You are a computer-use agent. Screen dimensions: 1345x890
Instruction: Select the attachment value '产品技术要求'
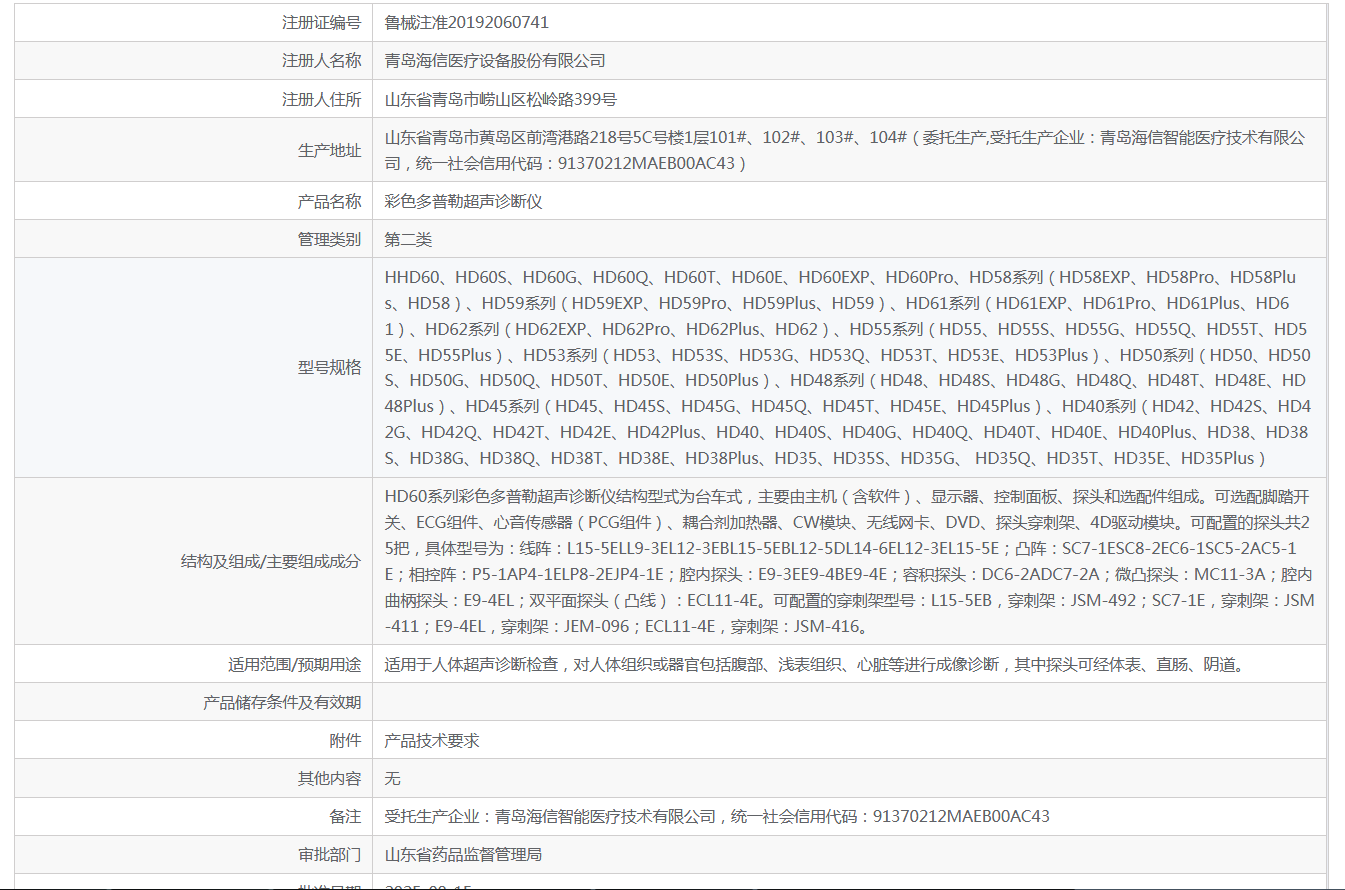432,740
